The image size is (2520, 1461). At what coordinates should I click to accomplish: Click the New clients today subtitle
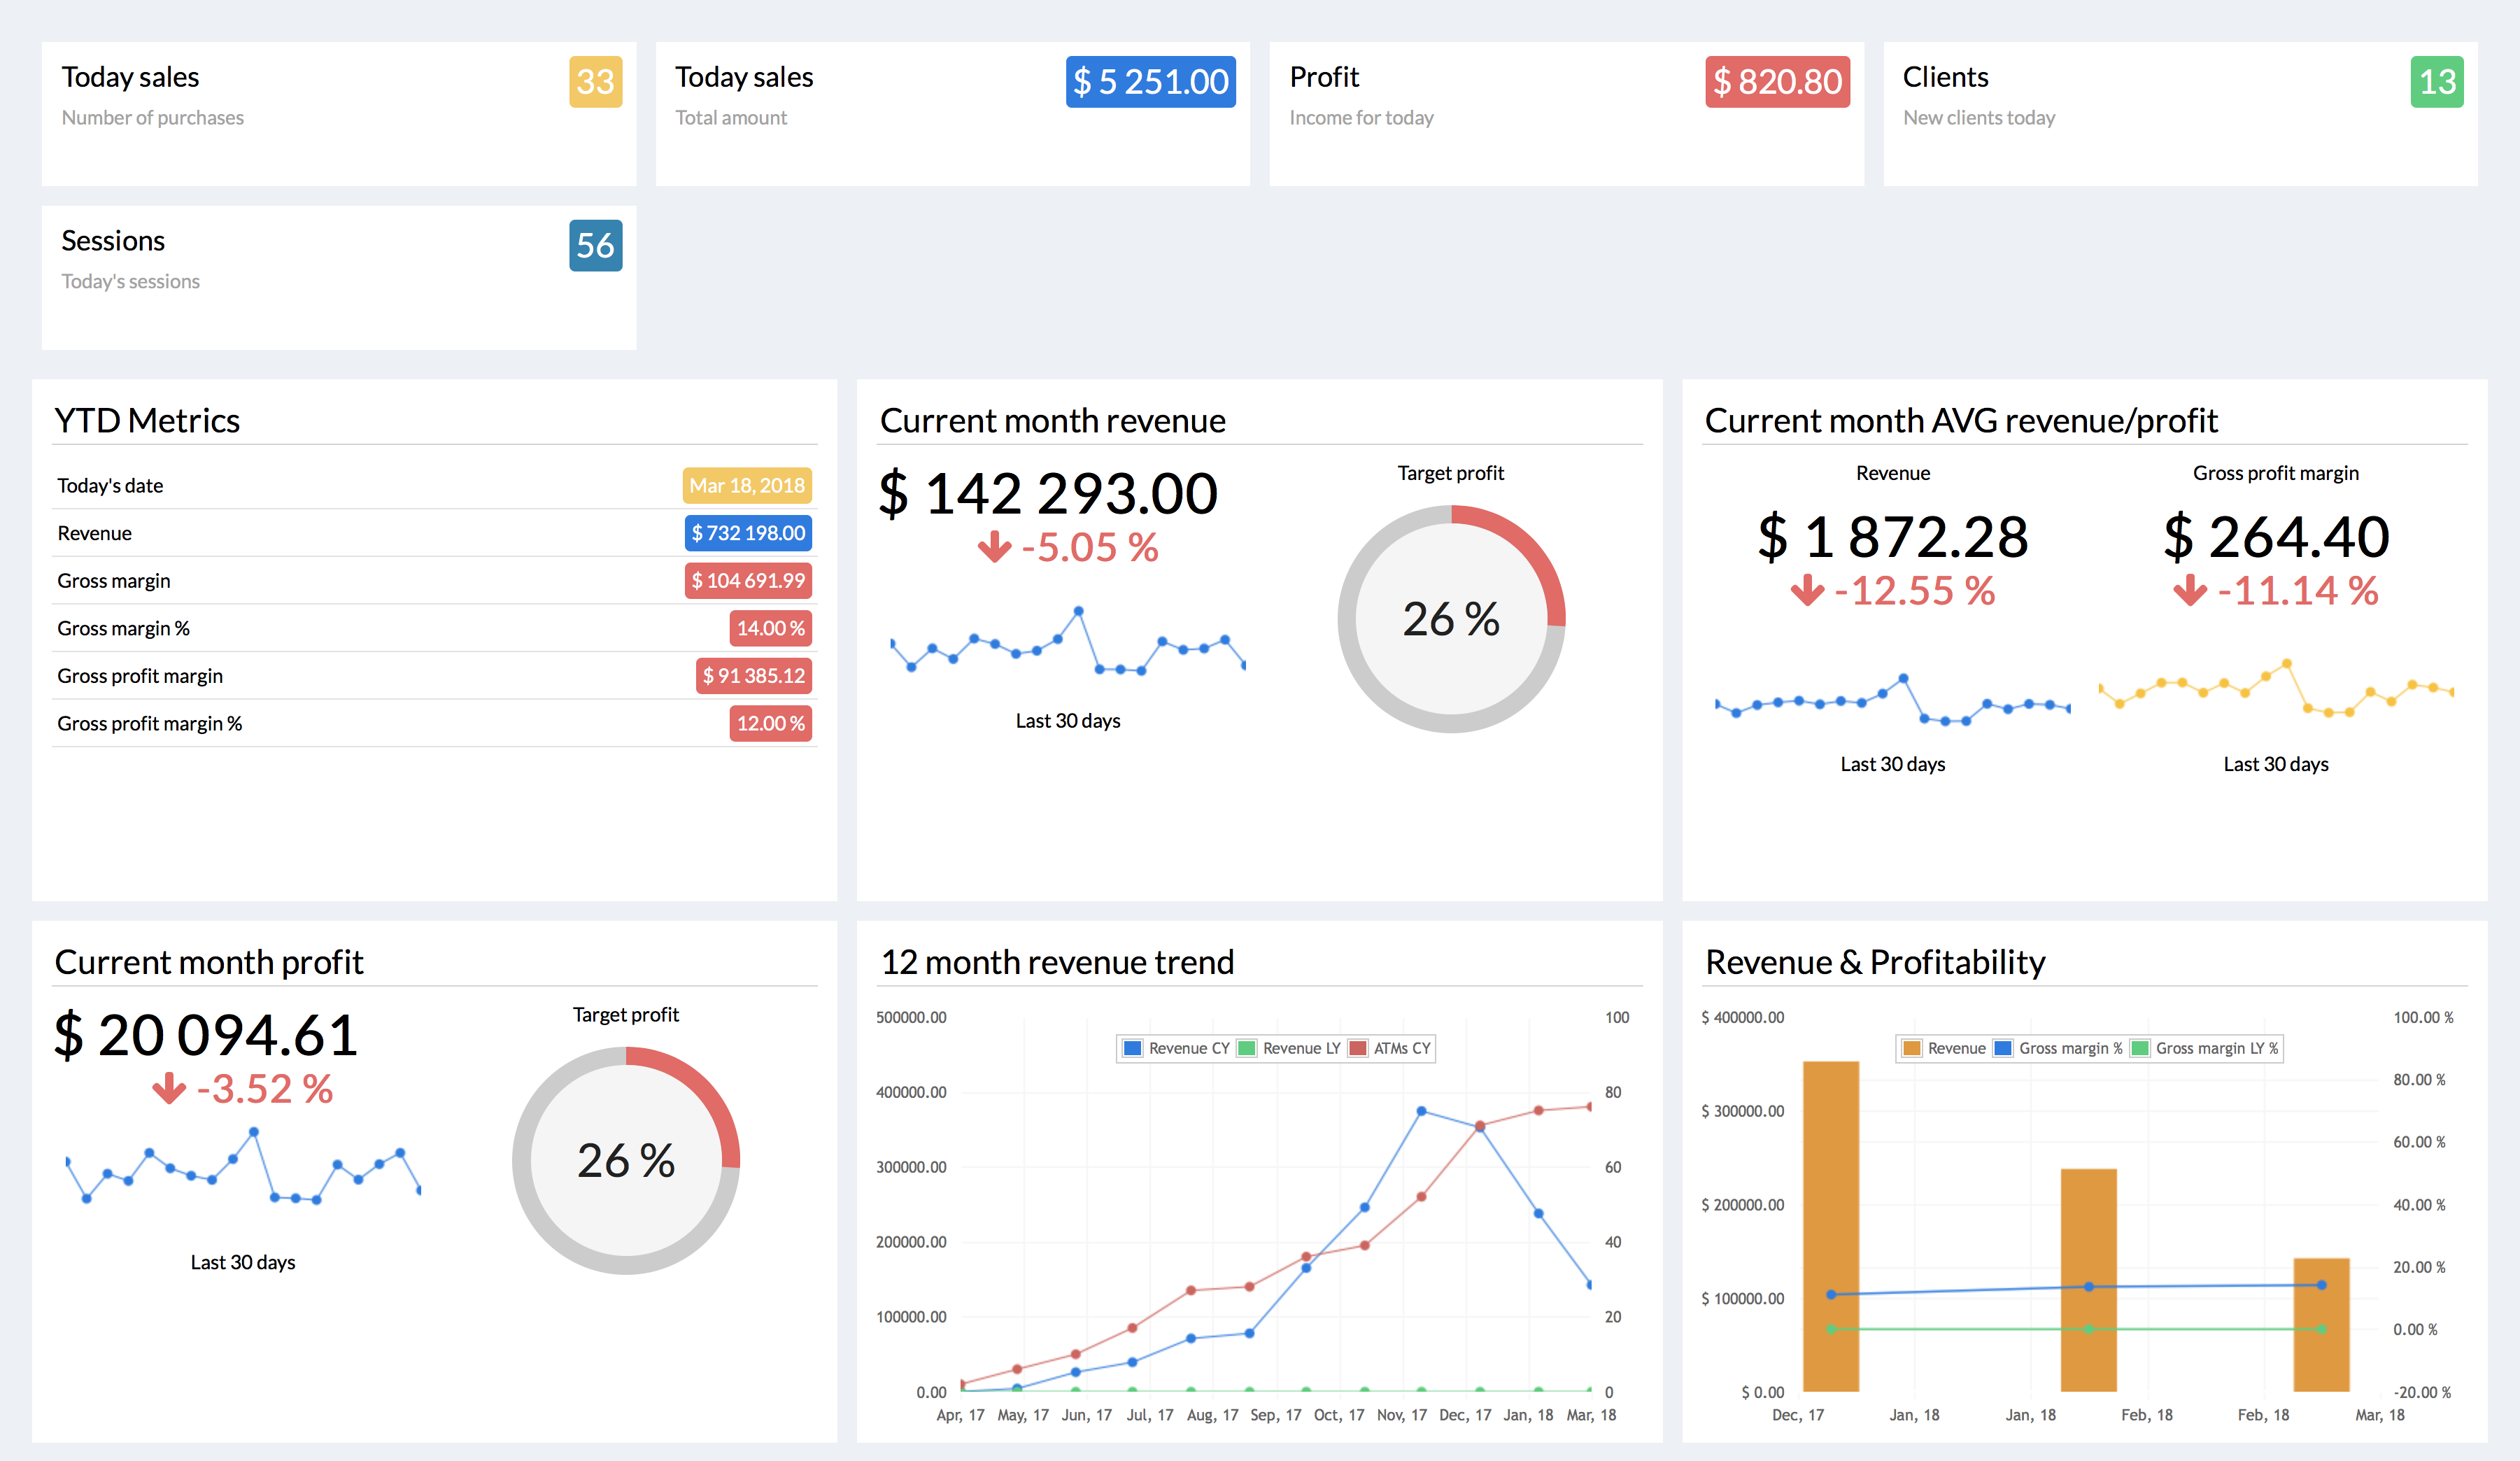point(1979,118)
